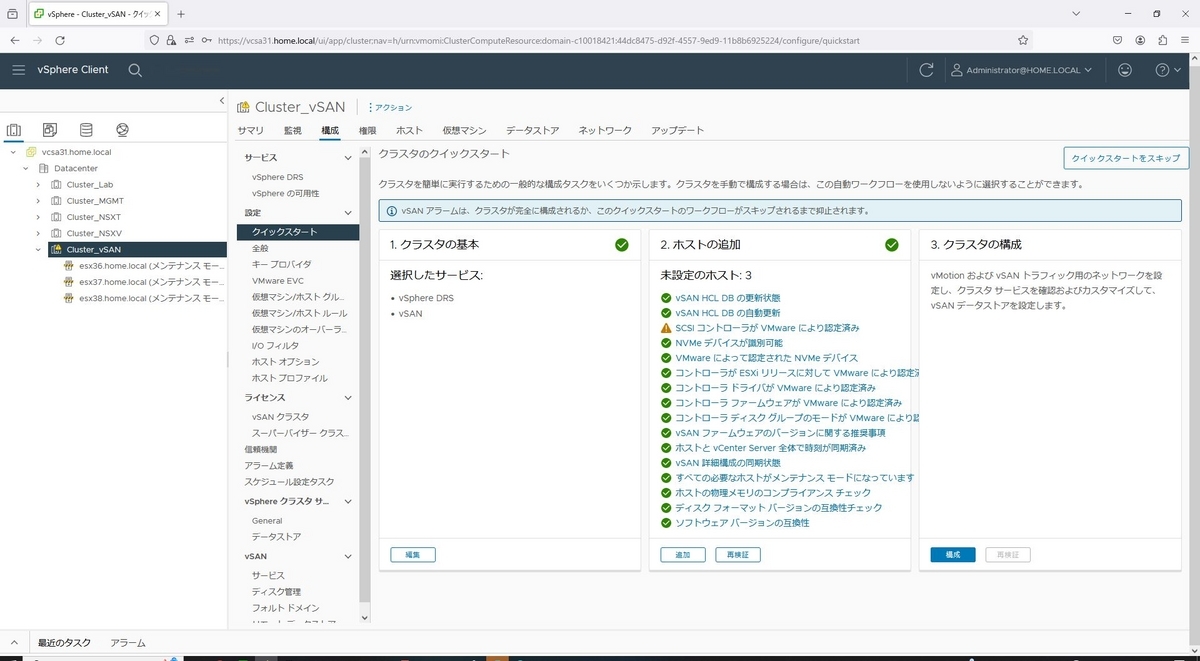Switch to the データストア tab

[x=532, y=131]
